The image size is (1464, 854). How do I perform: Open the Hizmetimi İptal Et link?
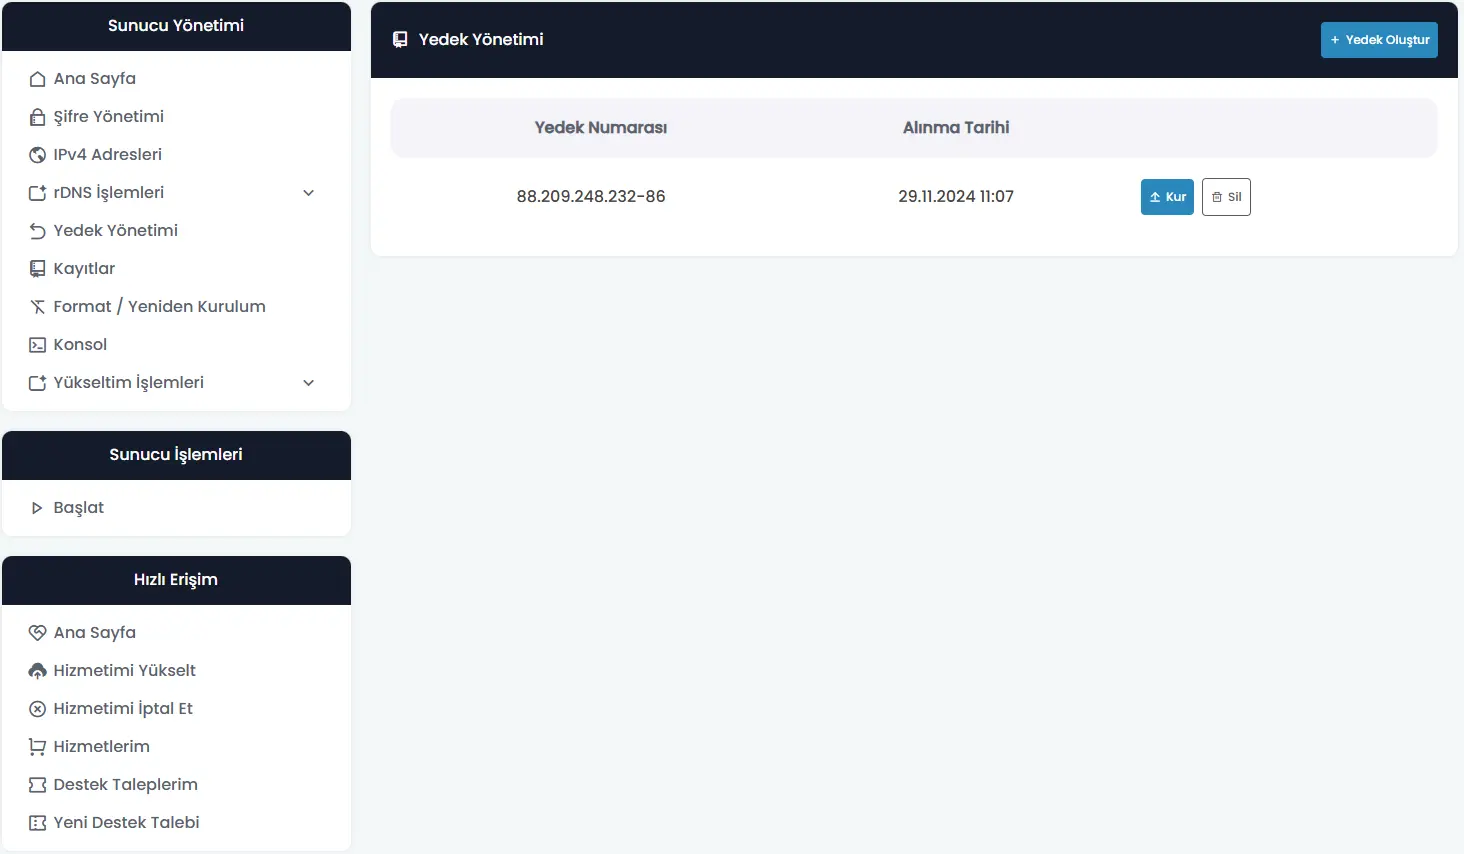coord(123,709)
